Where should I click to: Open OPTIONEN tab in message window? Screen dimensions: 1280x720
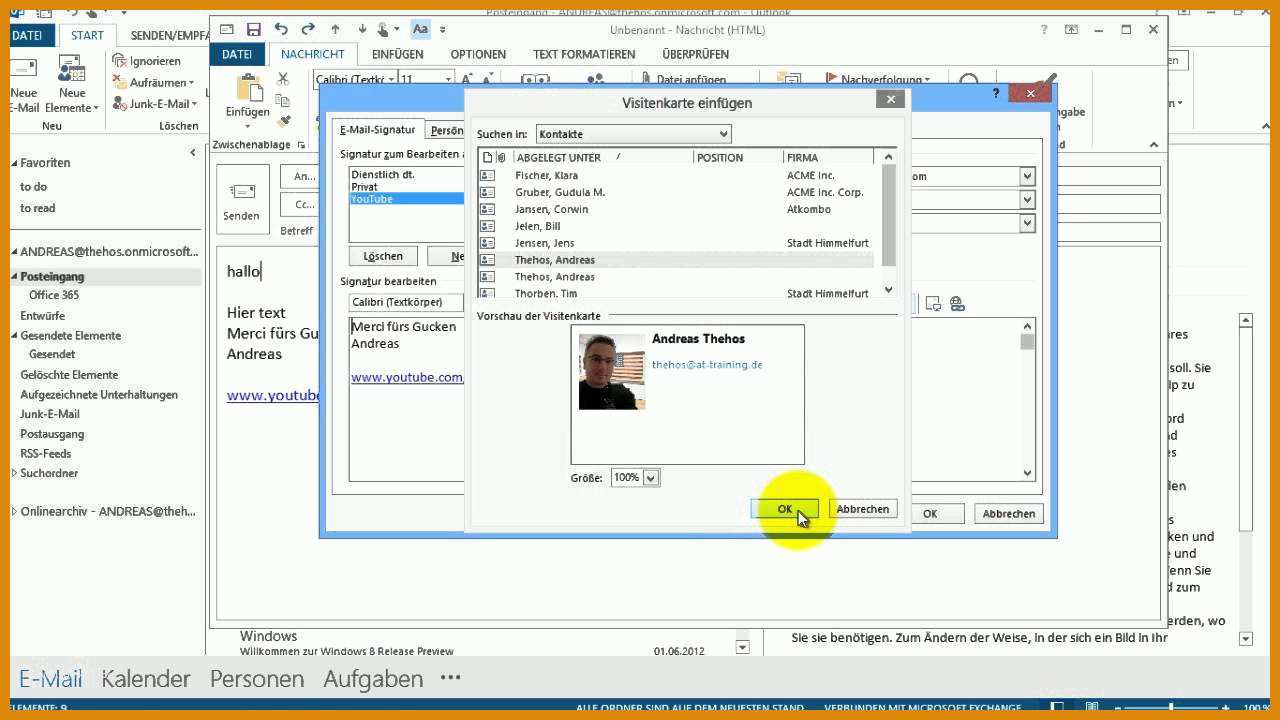(x=478, y=54)
